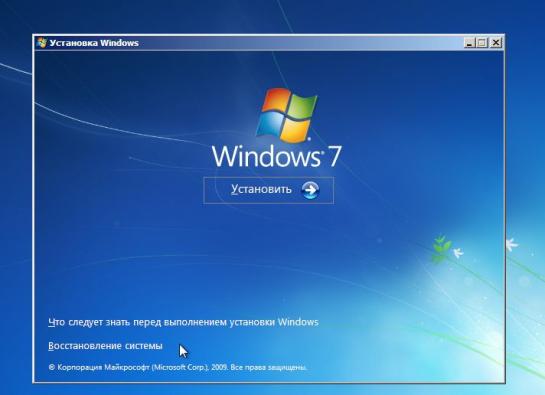Click the Microsoft Corp. 2009 copyright text
The height and width of the screenshot is (395, 545).
click(x=178, y=367)
